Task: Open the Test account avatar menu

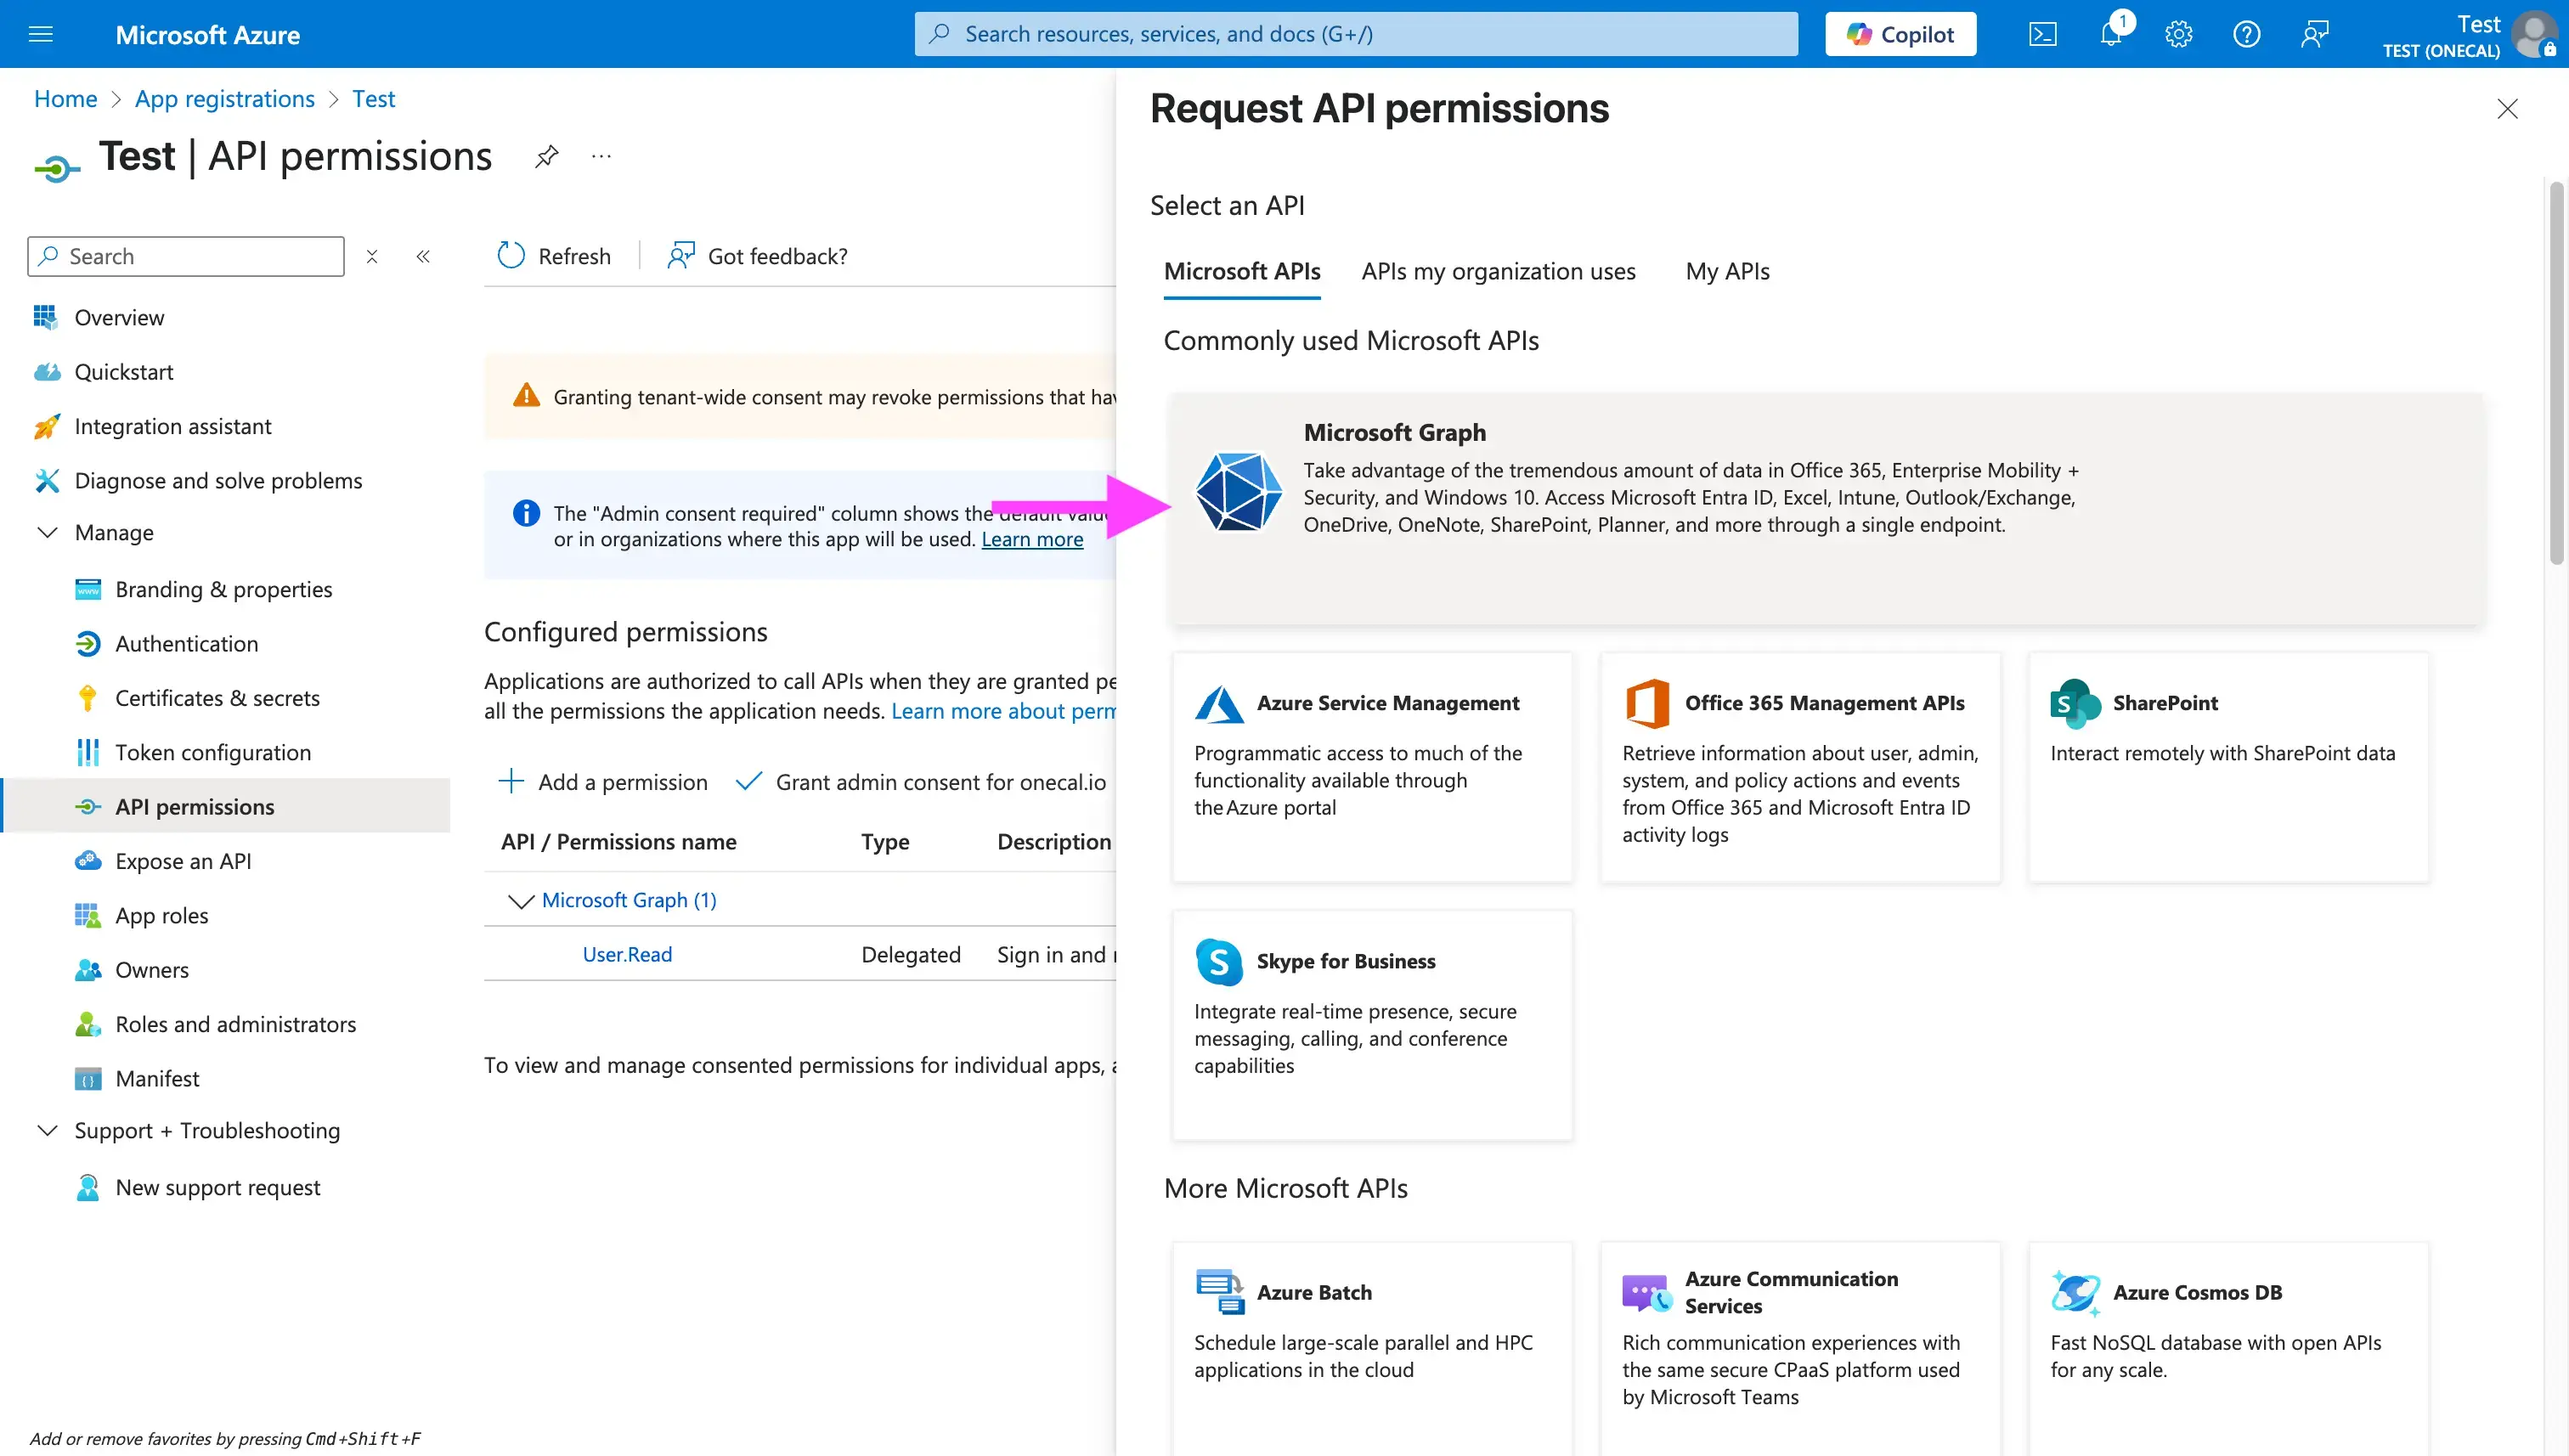Action: 2534,34
